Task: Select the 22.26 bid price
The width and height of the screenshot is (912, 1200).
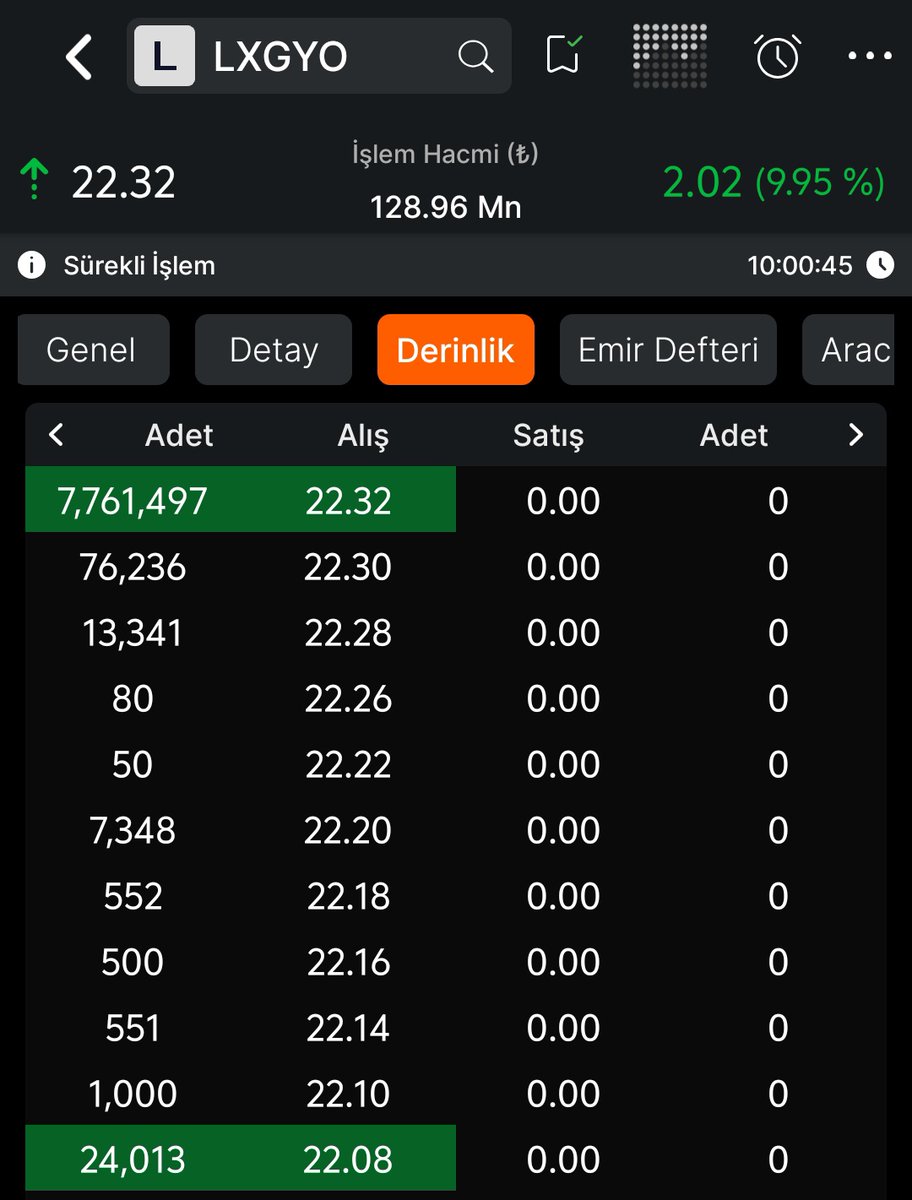Action: 348,699
